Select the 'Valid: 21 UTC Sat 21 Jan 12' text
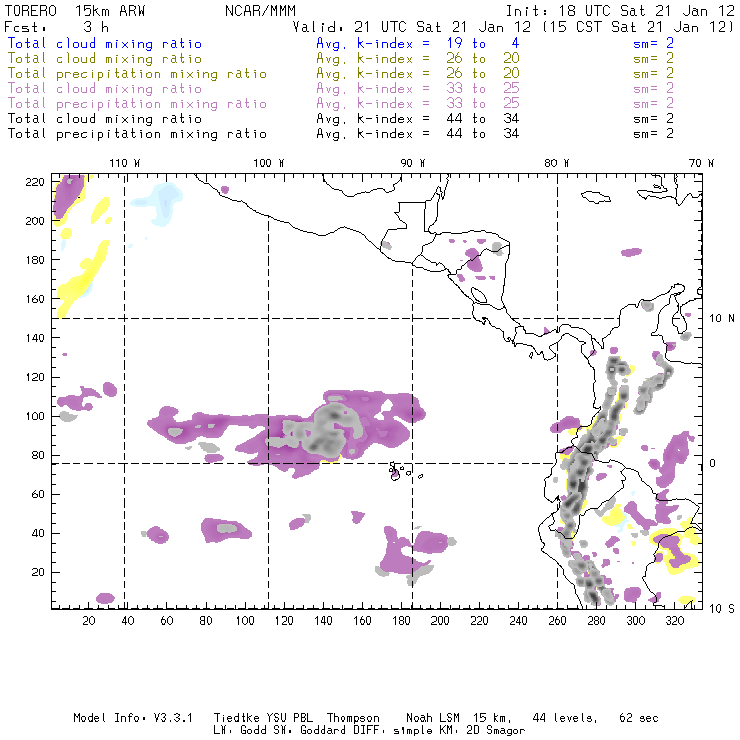The image size is (740, 740). pyautogui.click(x=412, y=27)
